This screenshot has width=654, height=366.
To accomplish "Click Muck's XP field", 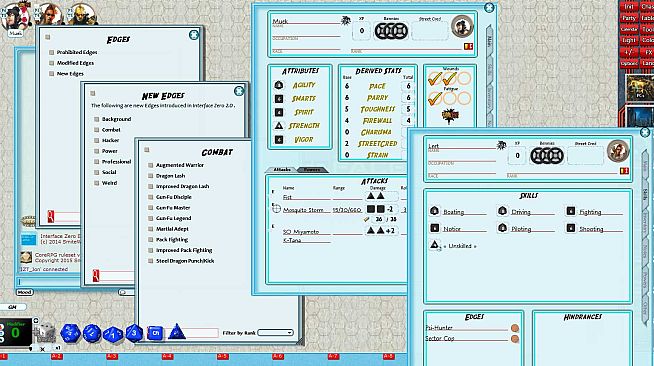I will pyautogui.click(x=362, y=31).
